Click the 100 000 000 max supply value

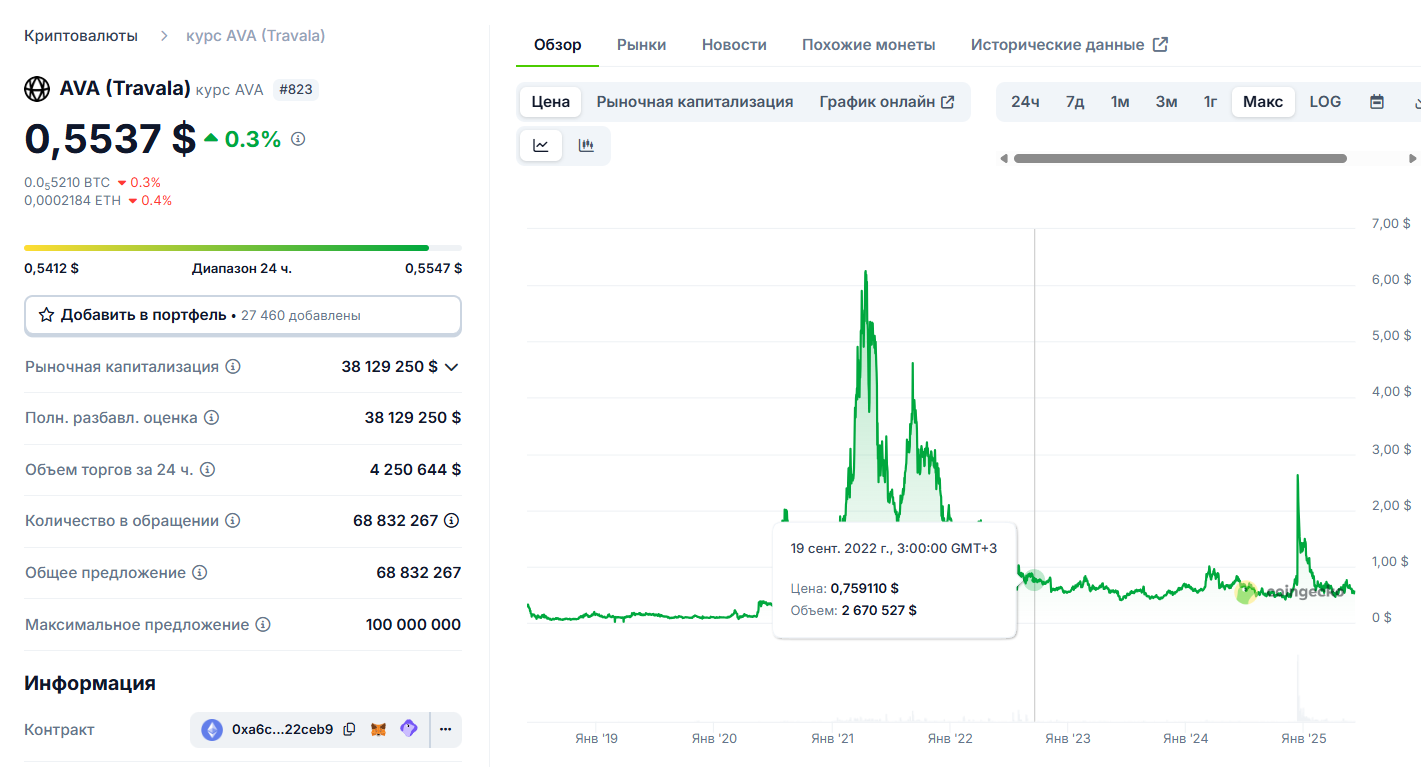tap(414, 625)
